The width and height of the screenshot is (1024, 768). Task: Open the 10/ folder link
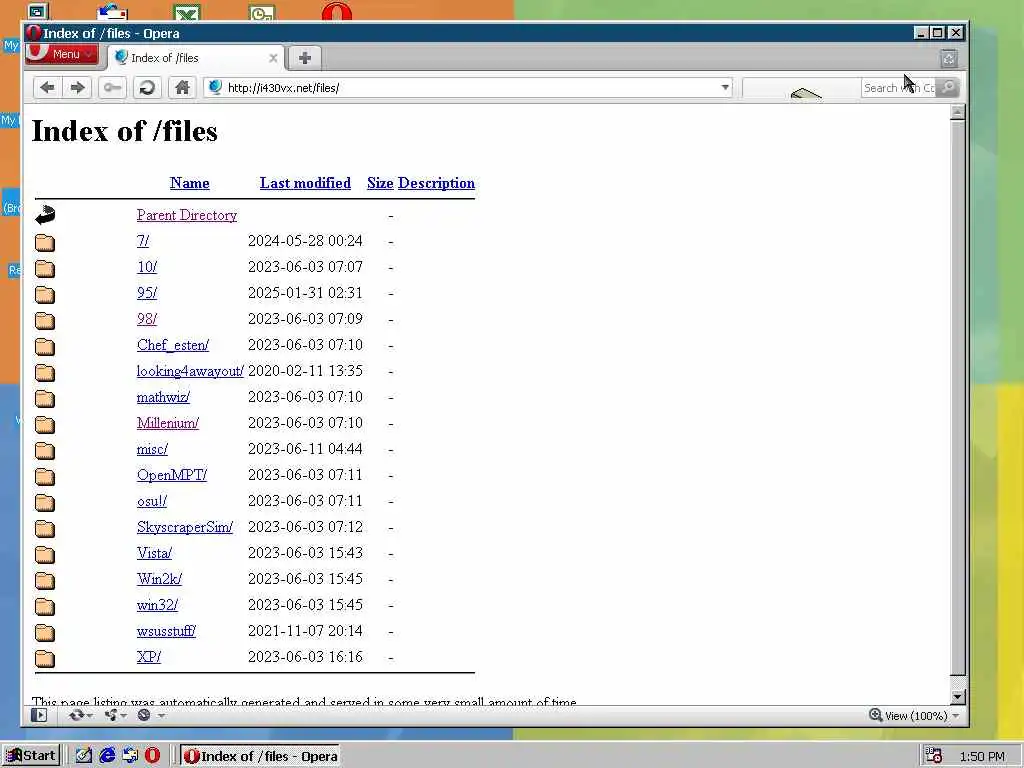[147, 267]
